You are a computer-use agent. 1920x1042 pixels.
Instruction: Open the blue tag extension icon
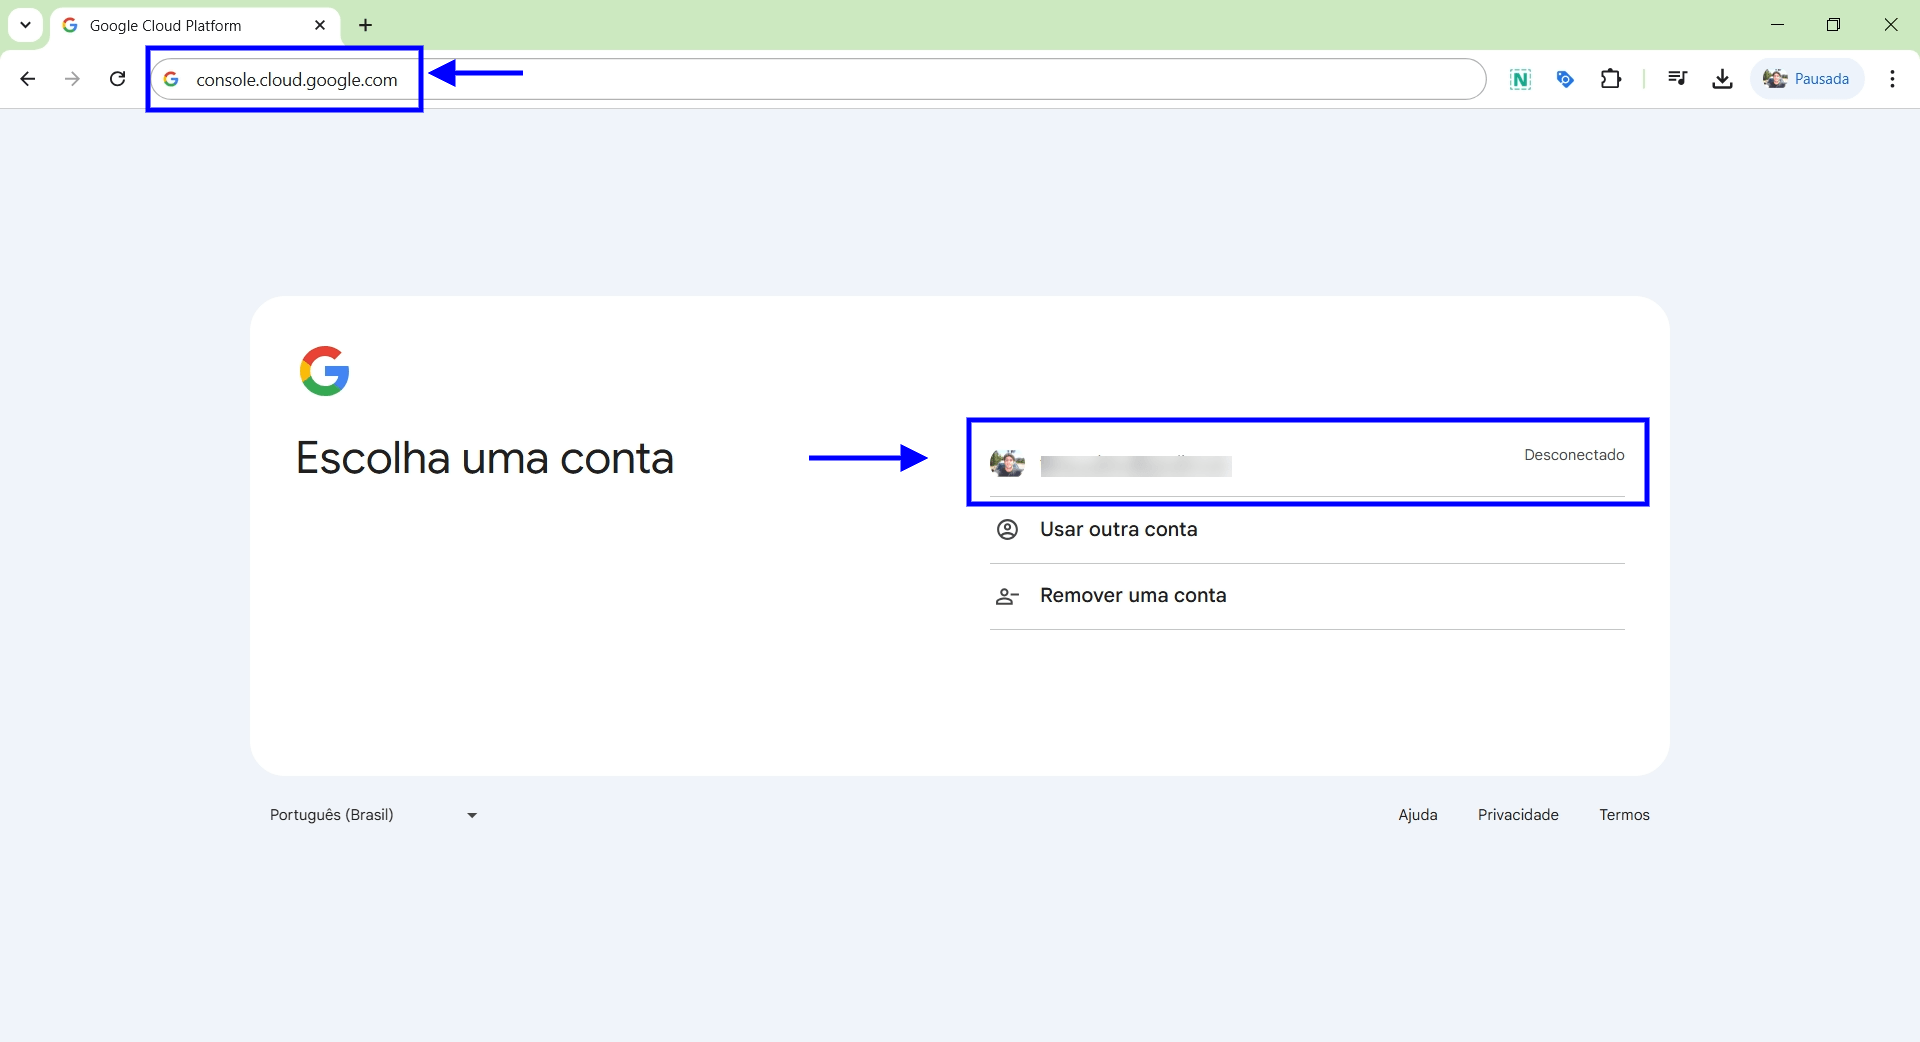1565,79
